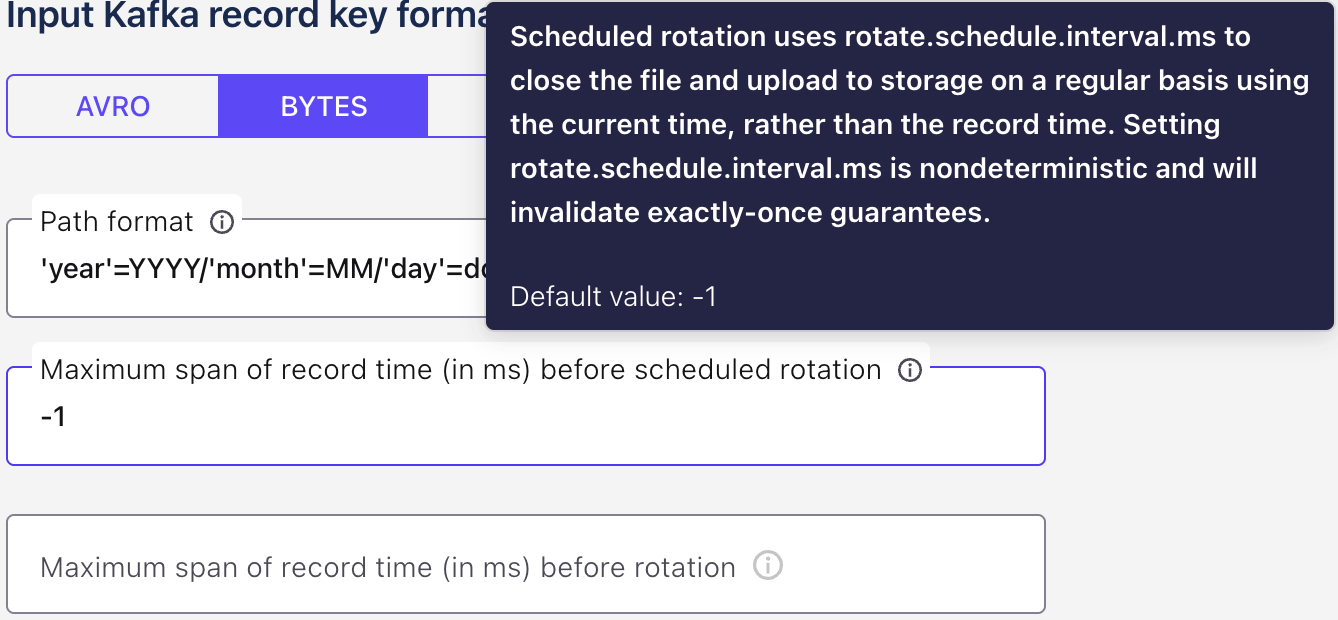This screenshot has height=620, width=1338.
Task: Click info icon beside 'before rotation' field
Action: 767,567
